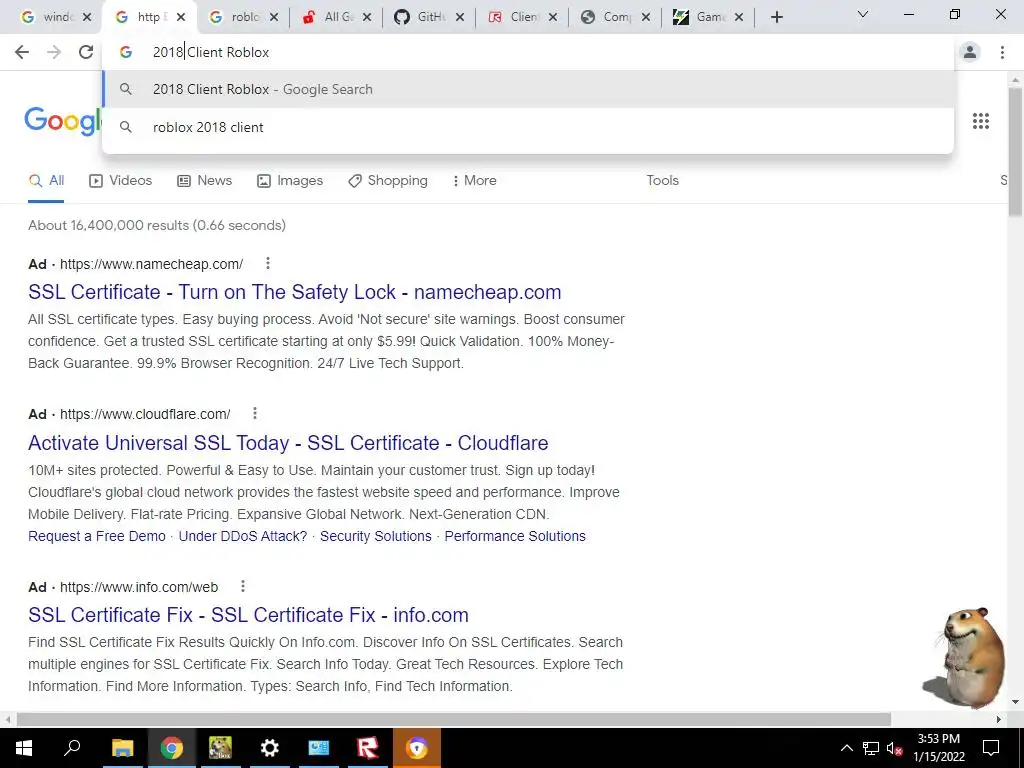Viewport: 1024px width, 768px height.
Task: Switch to Videos results
Action: click(120, 181)
